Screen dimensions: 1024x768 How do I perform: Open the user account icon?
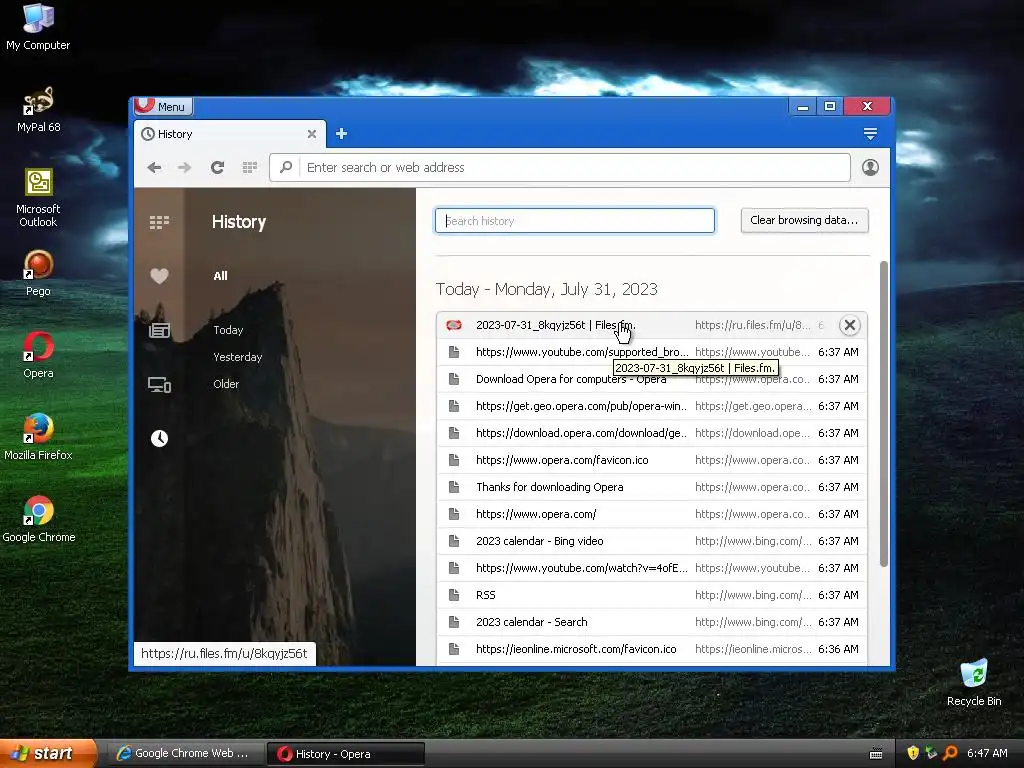(x=870, y=167)
